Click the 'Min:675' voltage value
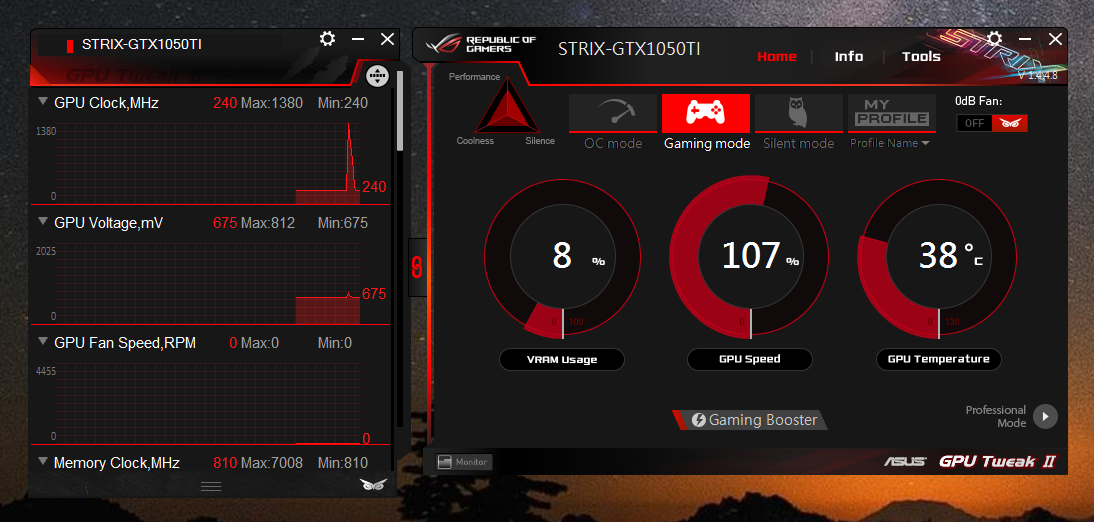1094x522 pixels. (x=343, y=223)
